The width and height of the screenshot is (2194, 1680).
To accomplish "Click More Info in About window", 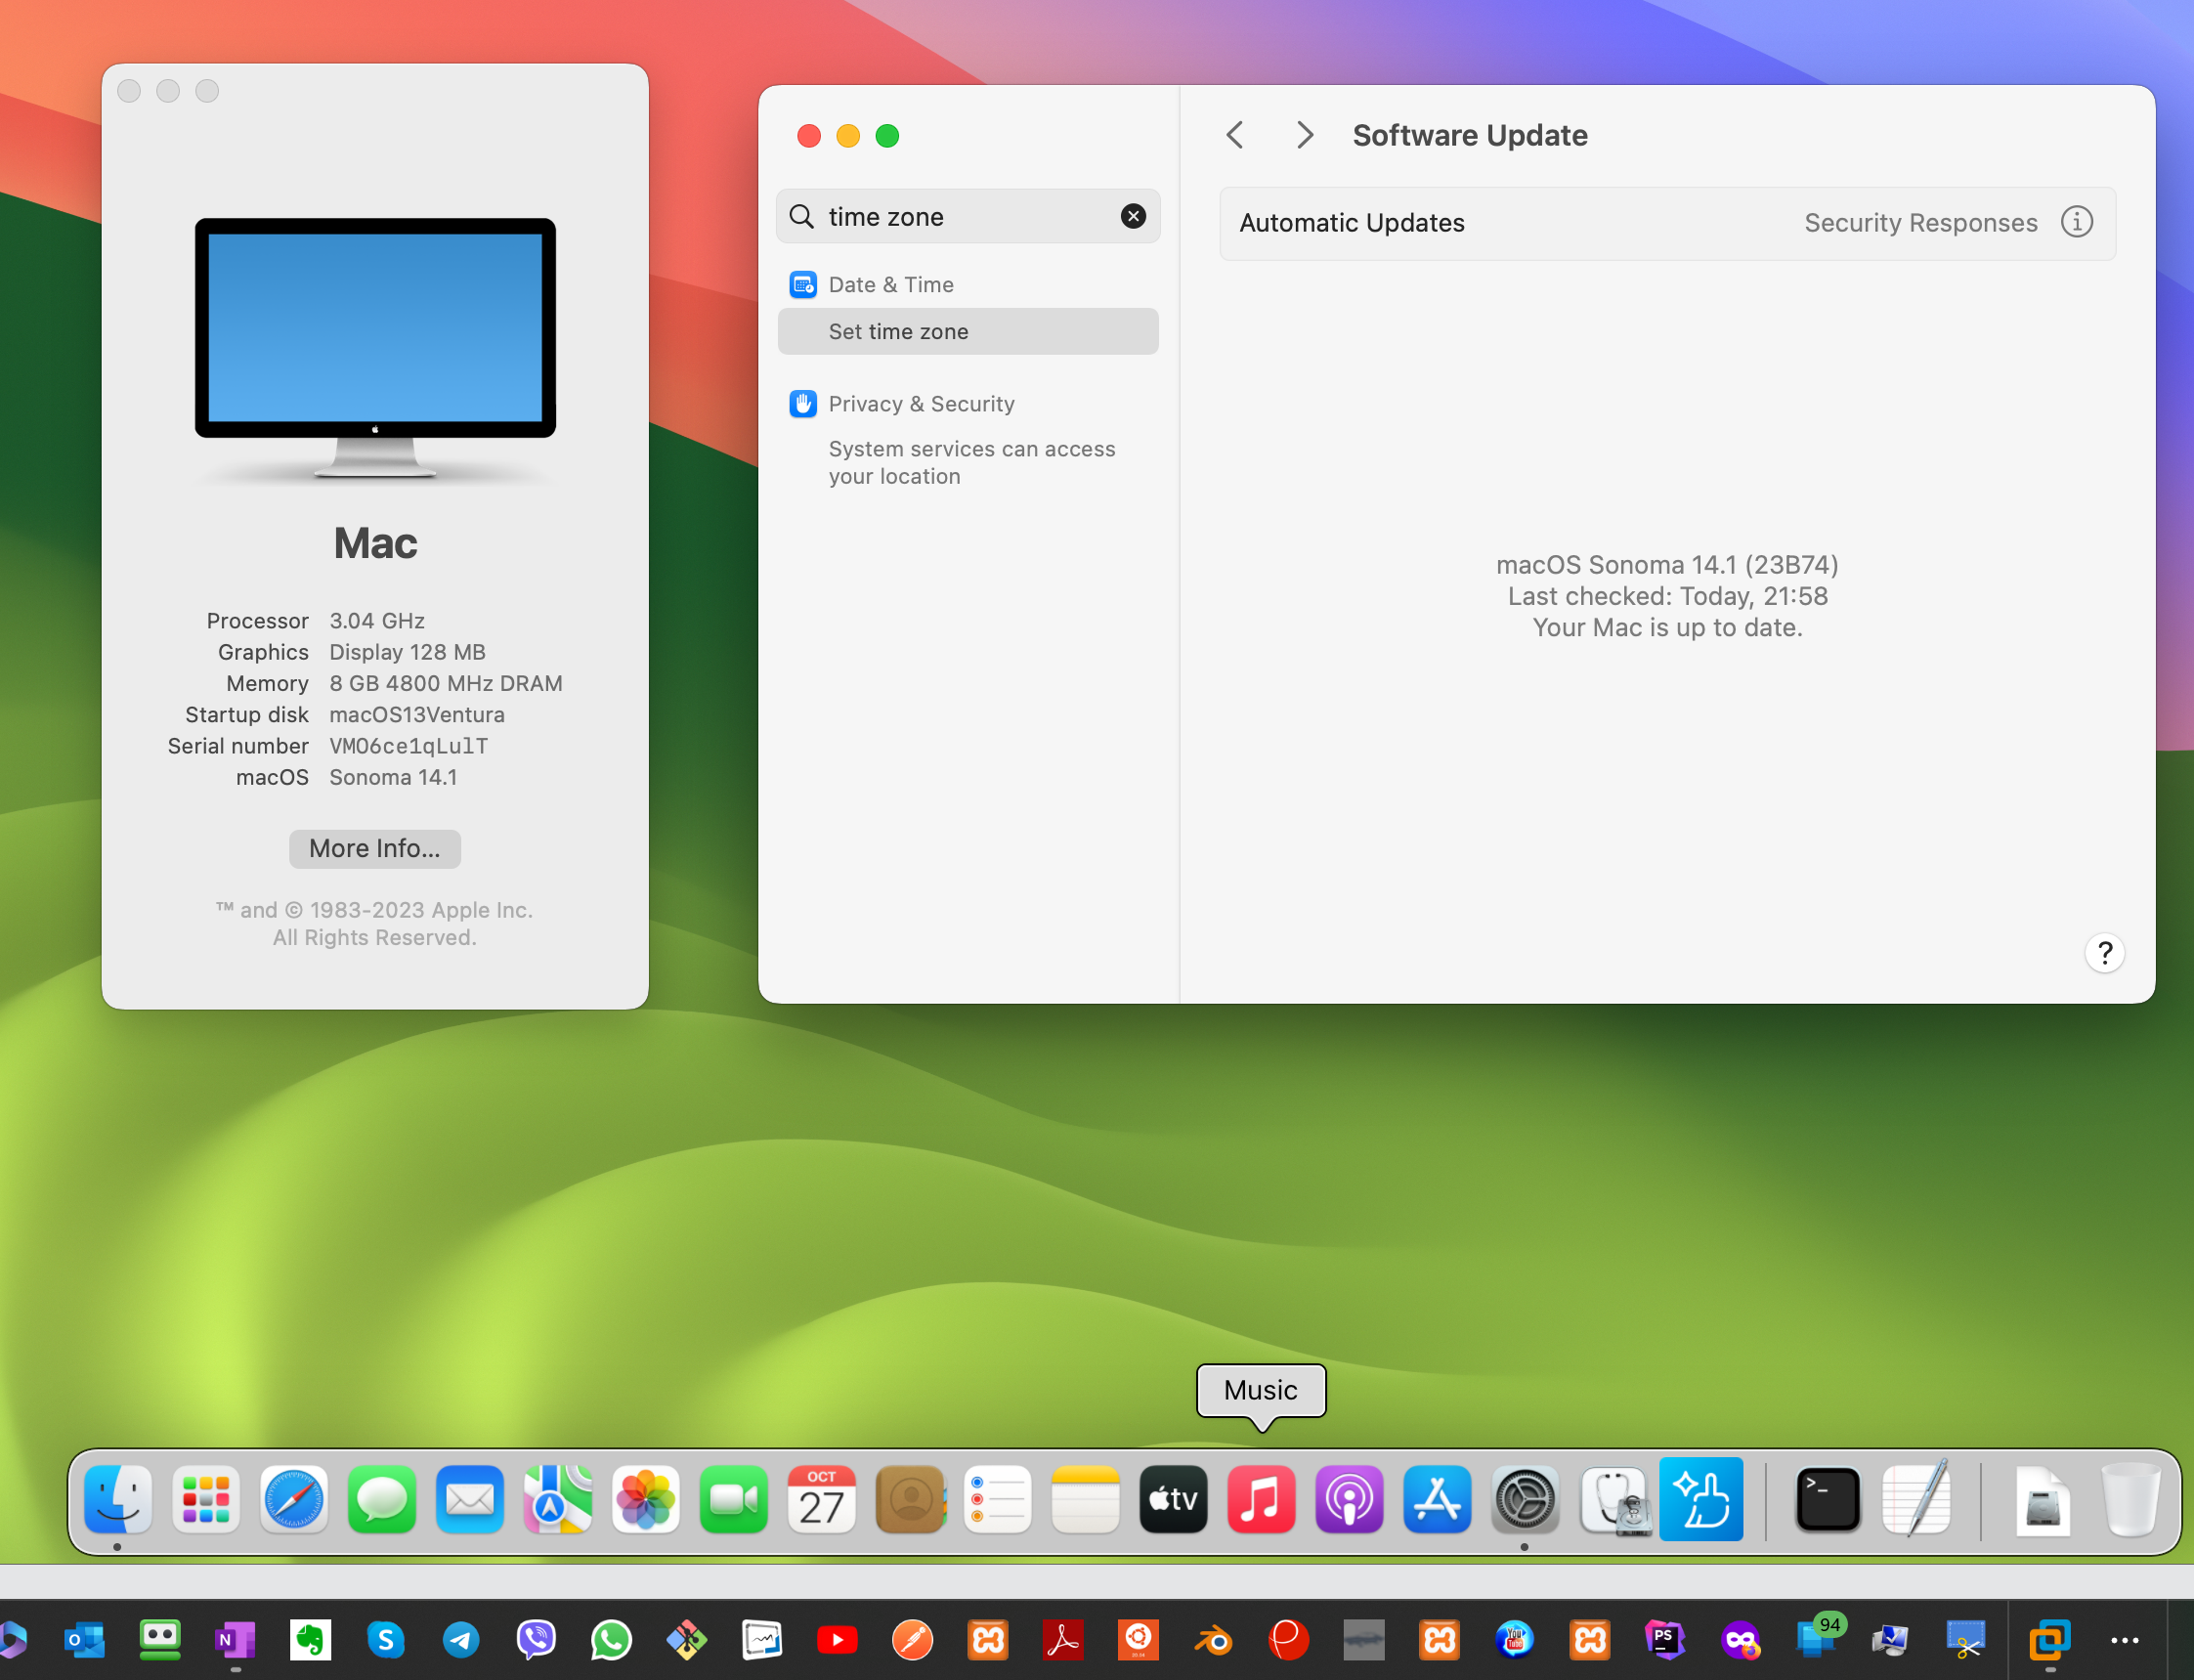I will (x=375, y=848).
